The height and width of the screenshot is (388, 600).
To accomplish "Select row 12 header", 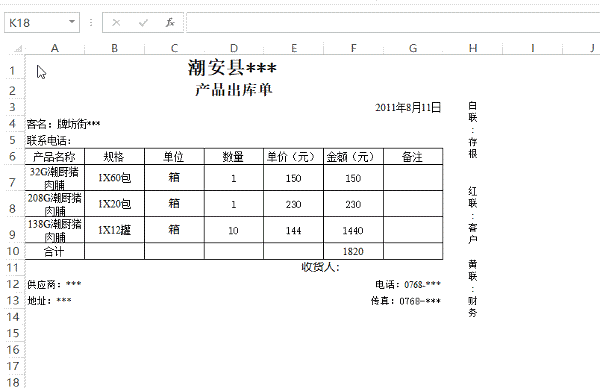I will point(13,284).
